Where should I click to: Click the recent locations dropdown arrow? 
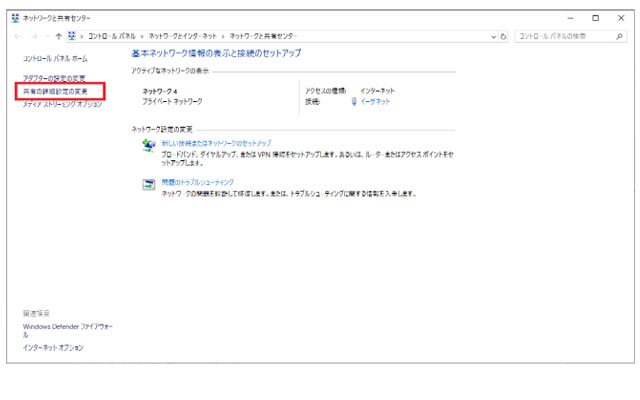point(47,37)
